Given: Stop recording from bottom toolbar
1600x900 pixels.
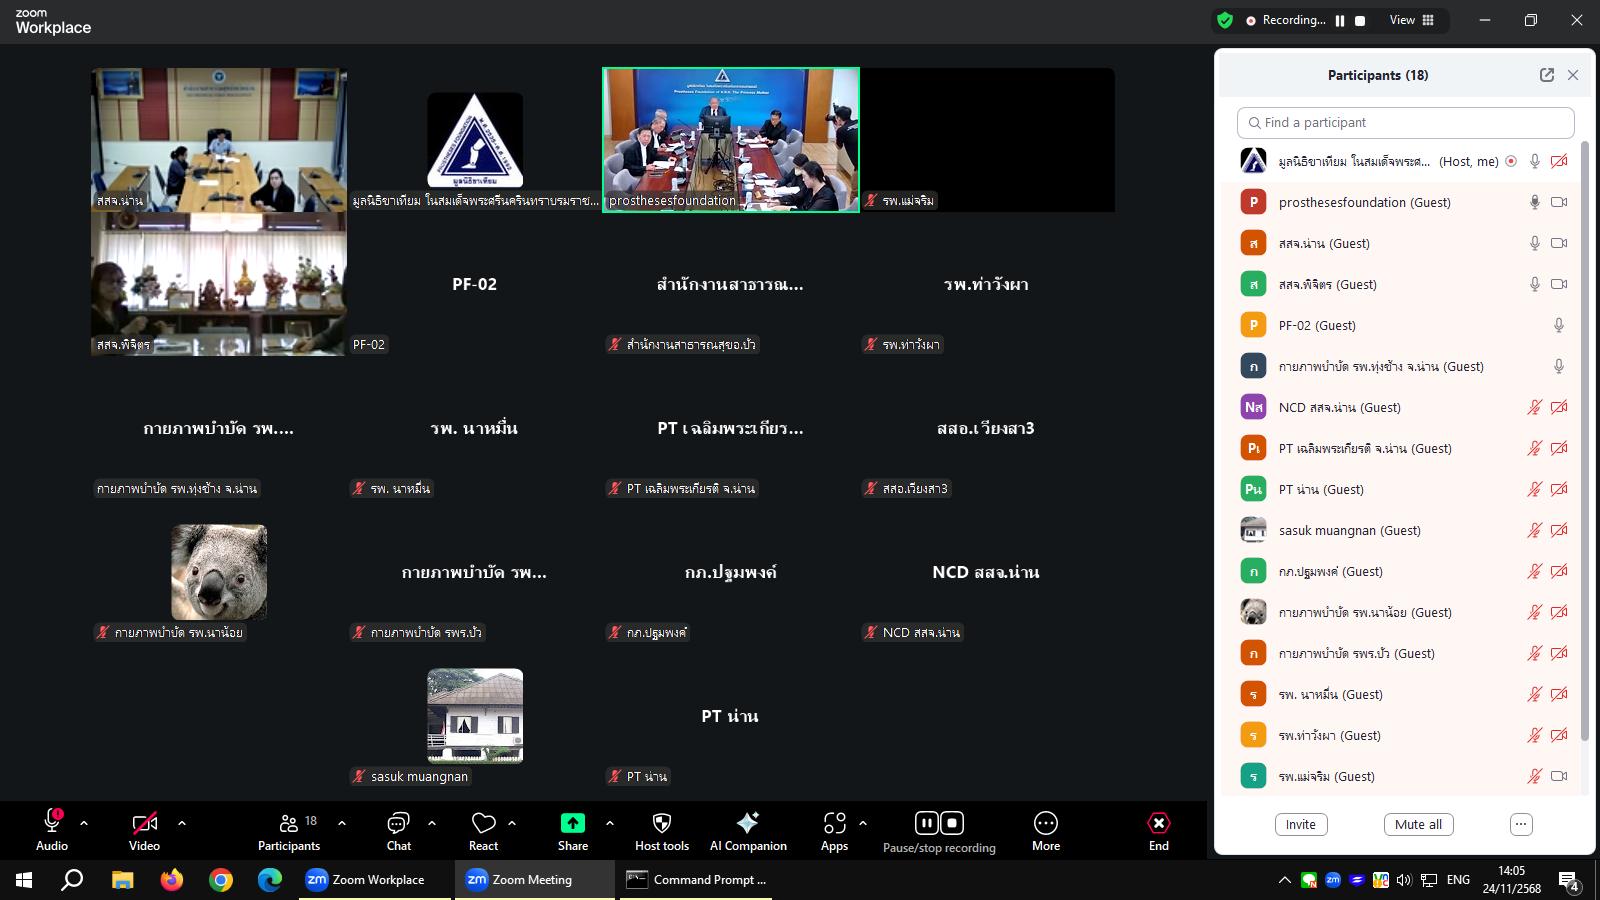Looking at the screenshot, I should (952, 823).
